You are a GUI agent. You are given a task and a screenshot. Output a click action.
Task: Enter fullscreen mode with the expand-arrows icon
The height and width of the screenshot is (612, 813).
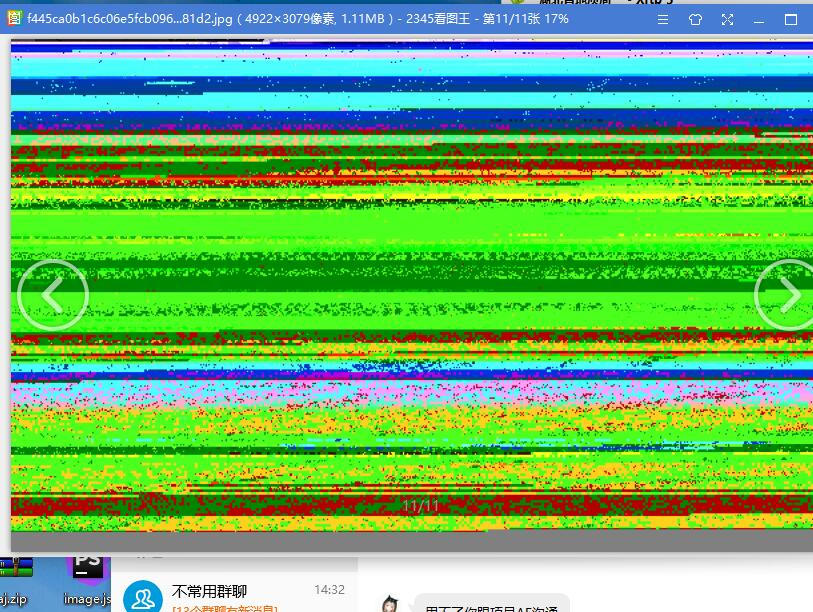pyautogui.click(x=727, y=20)
